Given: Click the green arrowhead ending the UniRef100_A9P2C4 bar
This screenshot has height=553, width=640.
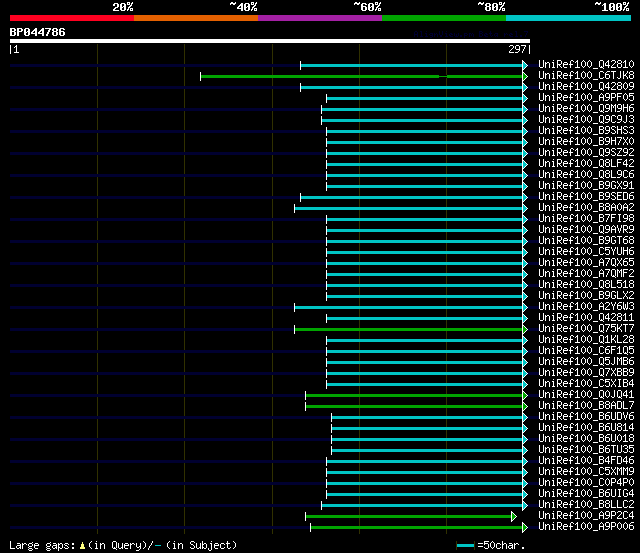Looking at the screenshot, I should (514, 517).
